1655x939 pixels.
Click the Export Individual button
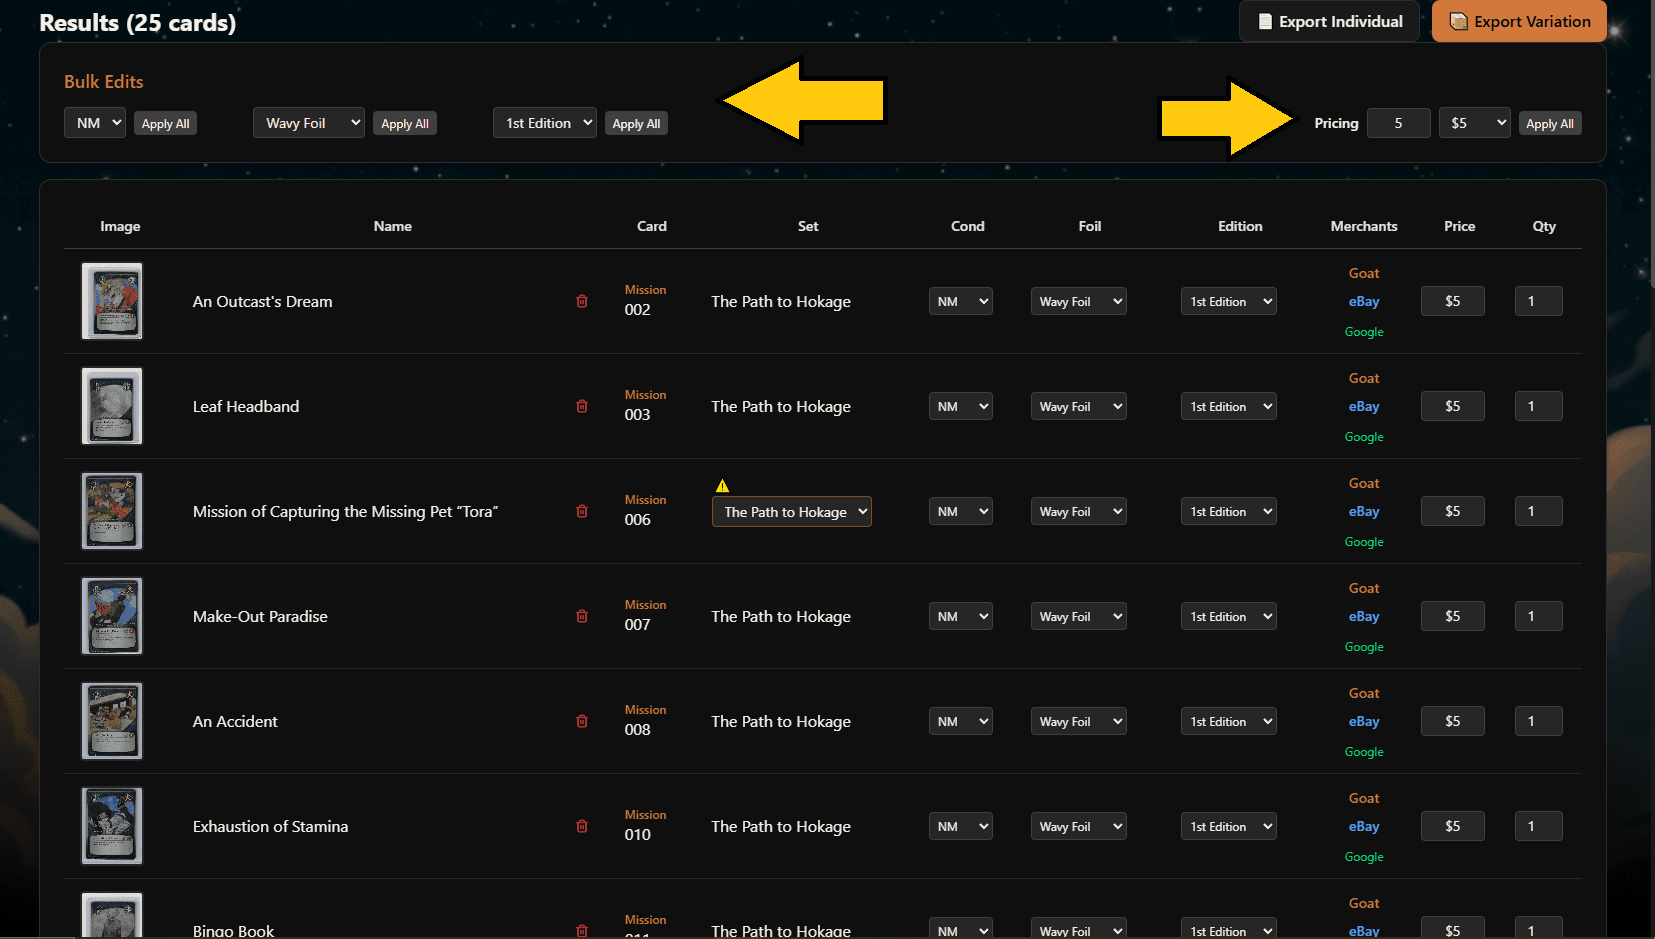1329,22
